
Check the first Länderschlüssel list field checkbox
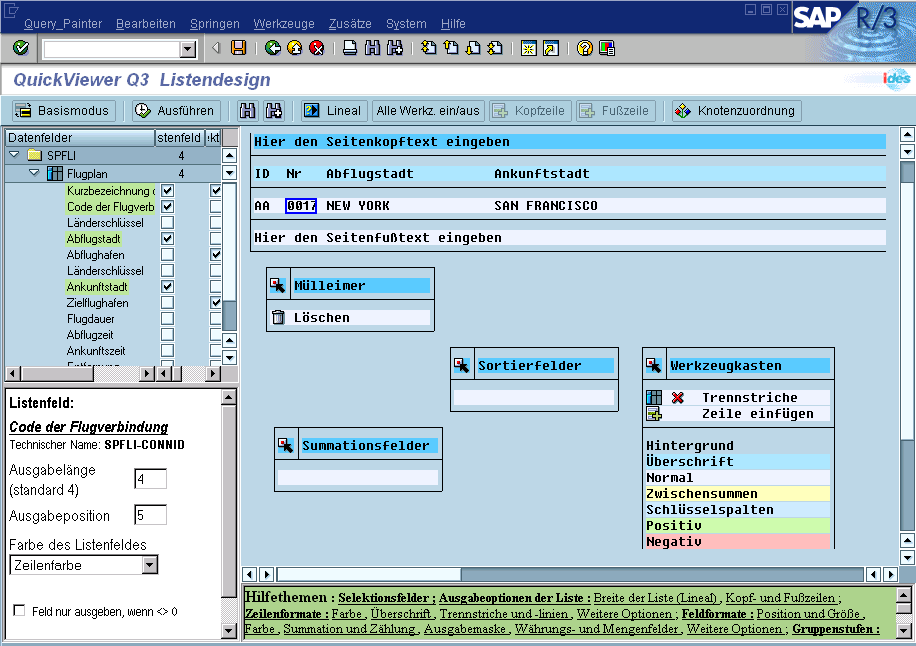tap(168, 223)
